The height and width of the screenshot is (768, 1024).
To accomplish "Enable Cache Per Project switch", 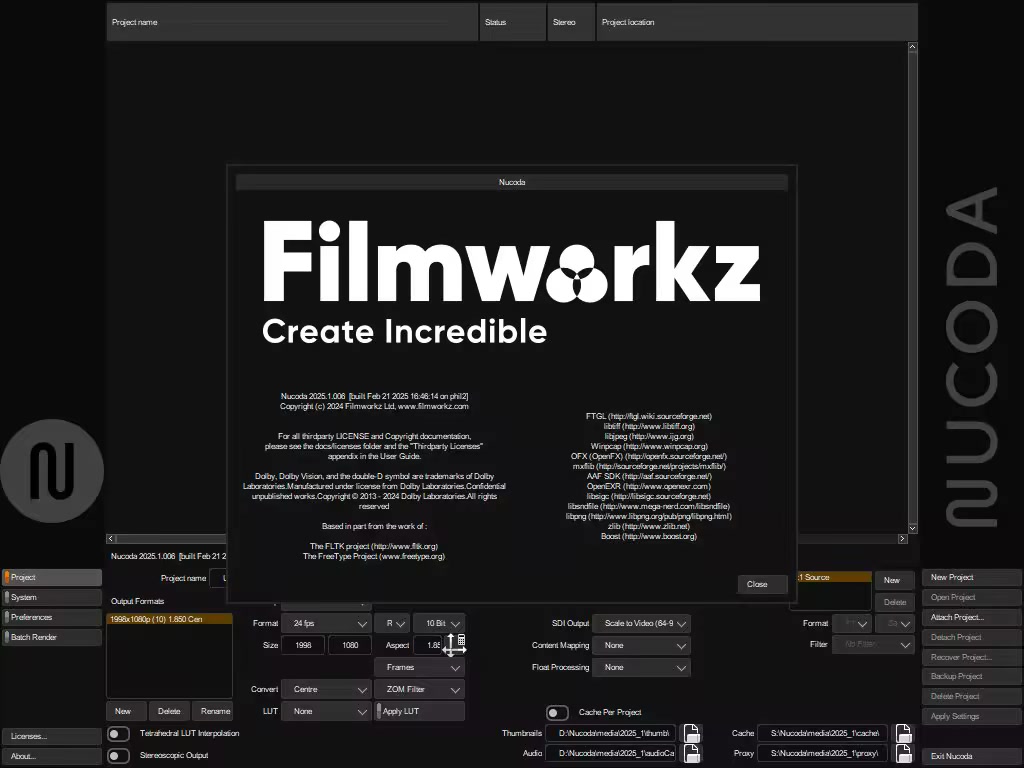I will (557, 712).
